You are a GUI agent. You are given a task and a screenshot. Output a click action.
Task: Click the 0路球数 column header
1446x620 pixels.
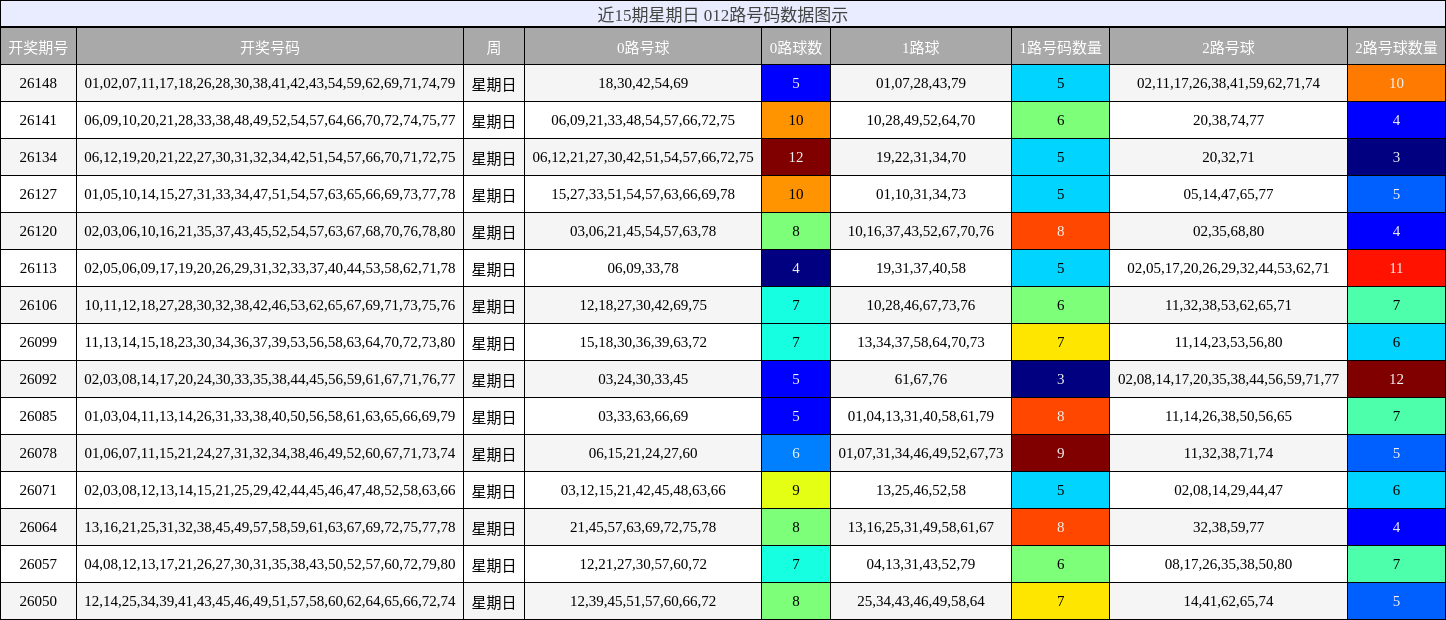coord(796,47)
